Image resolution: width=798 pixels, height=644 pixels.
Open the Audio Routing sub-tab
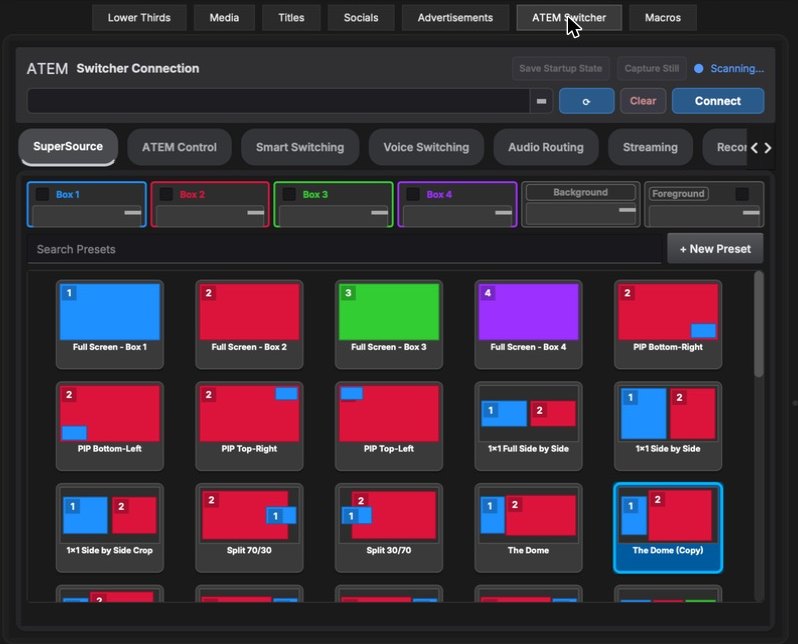tap(546, 147)
